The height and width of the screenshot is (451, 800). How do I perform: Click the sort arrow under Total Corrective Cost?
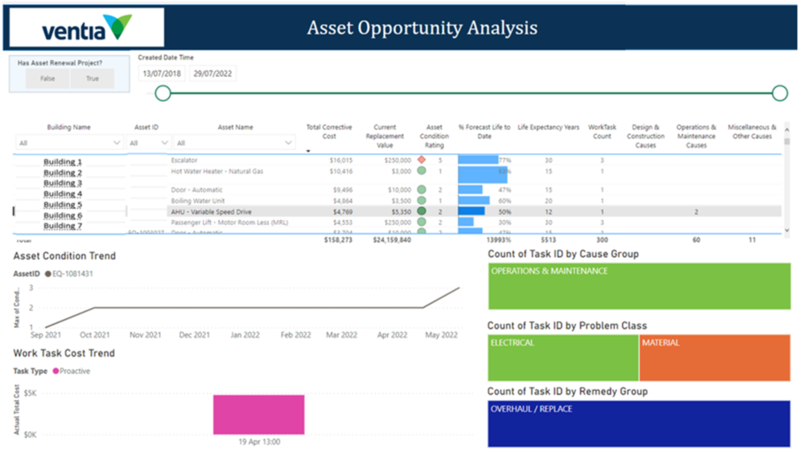(x=309, y=151)
